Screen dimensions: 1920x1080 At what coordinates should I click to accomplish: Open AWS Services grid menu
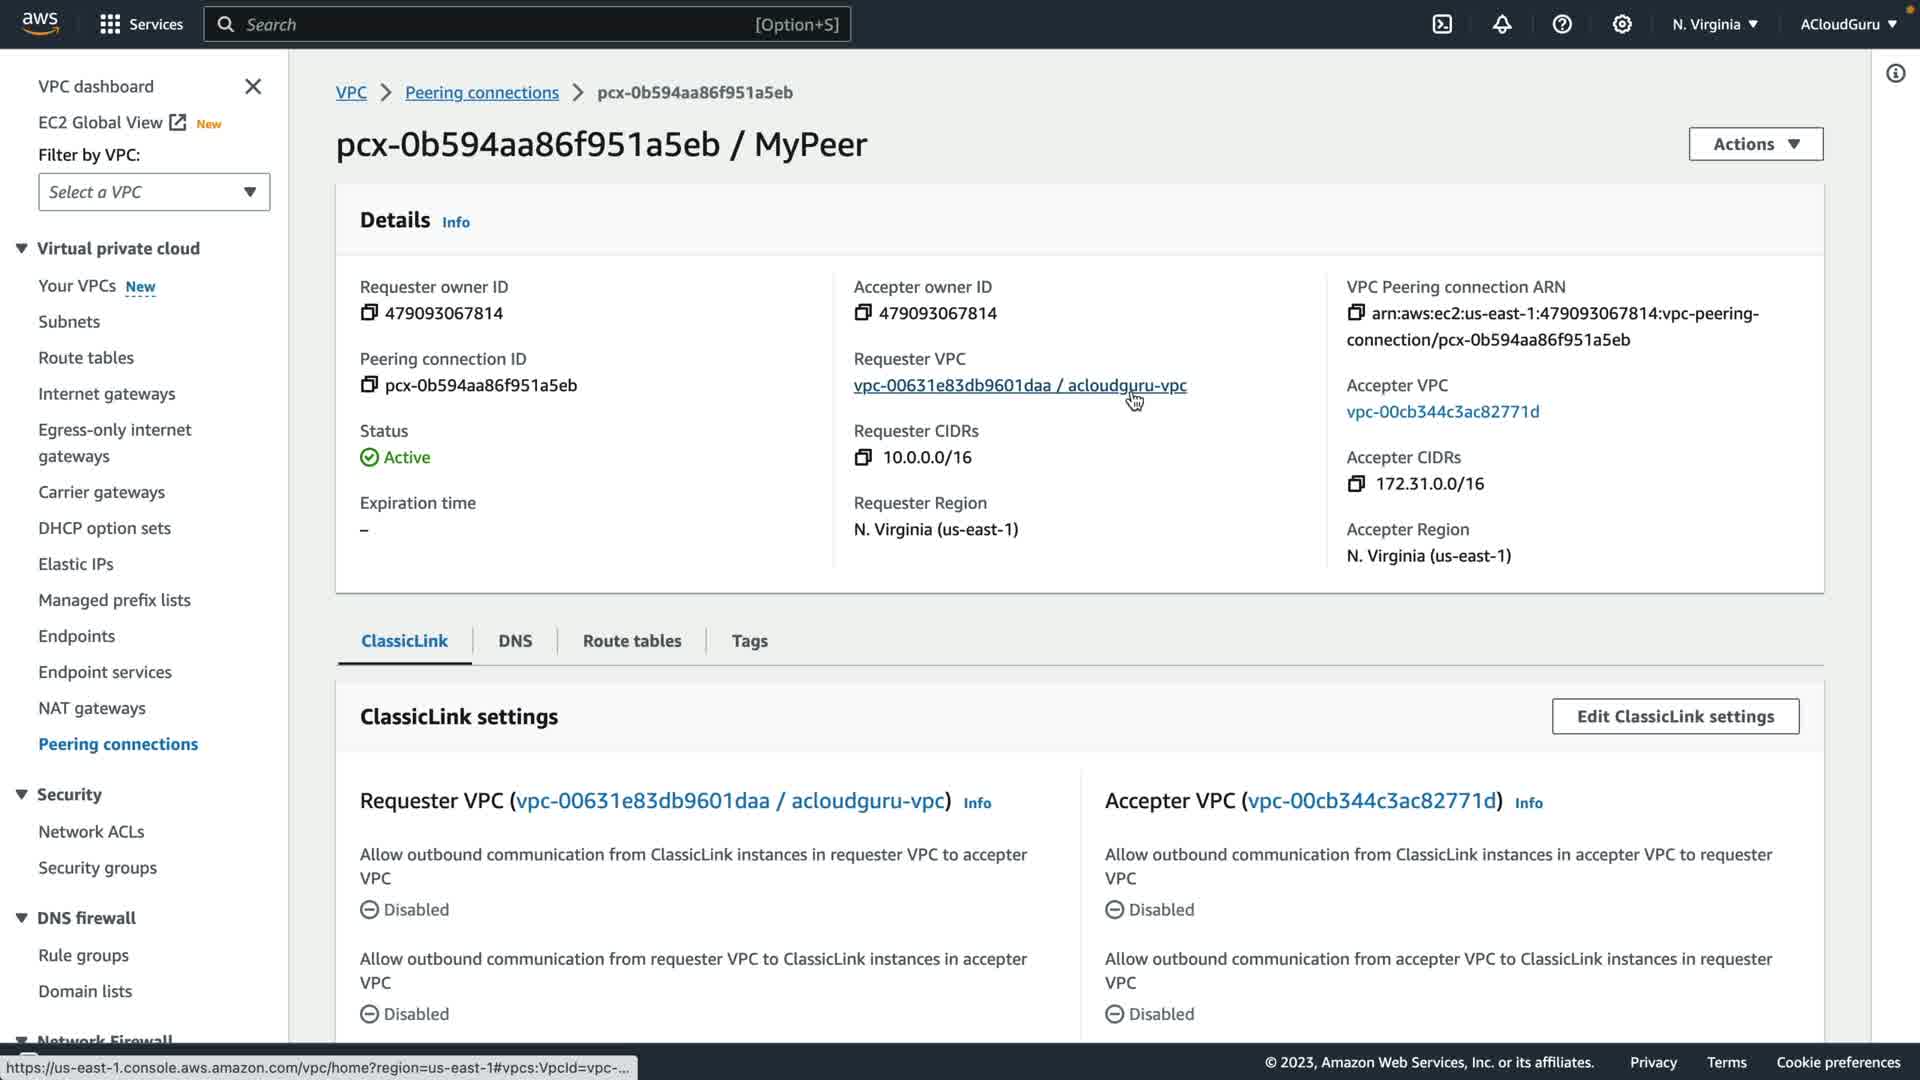pos(110,24)
